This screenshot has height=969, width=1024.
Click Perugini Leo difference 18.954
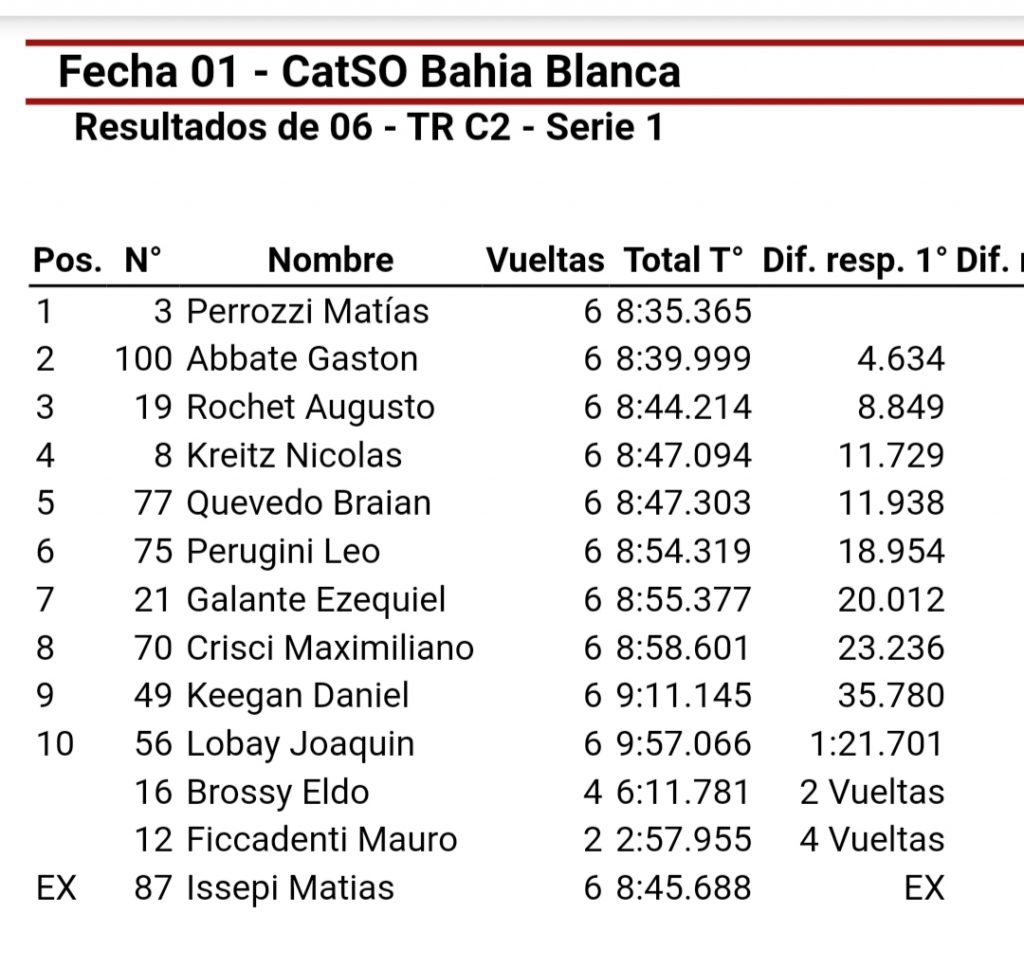click(891, 552)
